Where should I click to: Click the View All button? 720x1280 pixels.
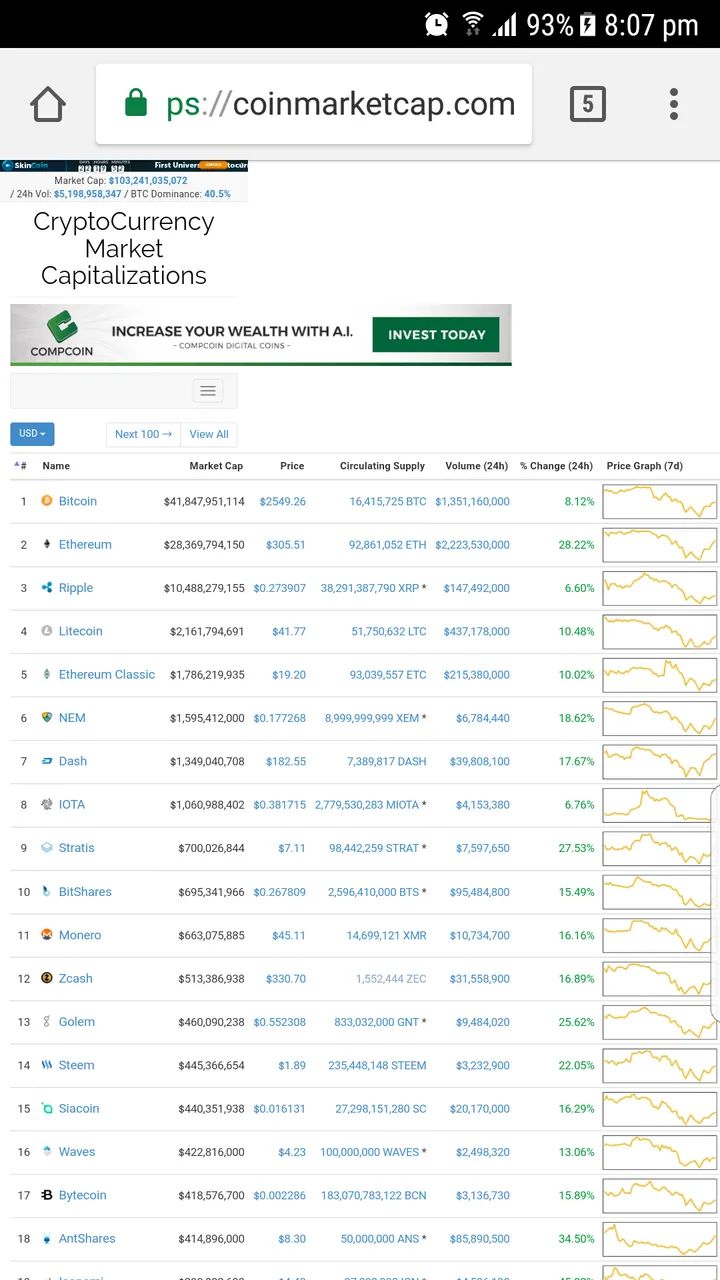pos(209,434)
